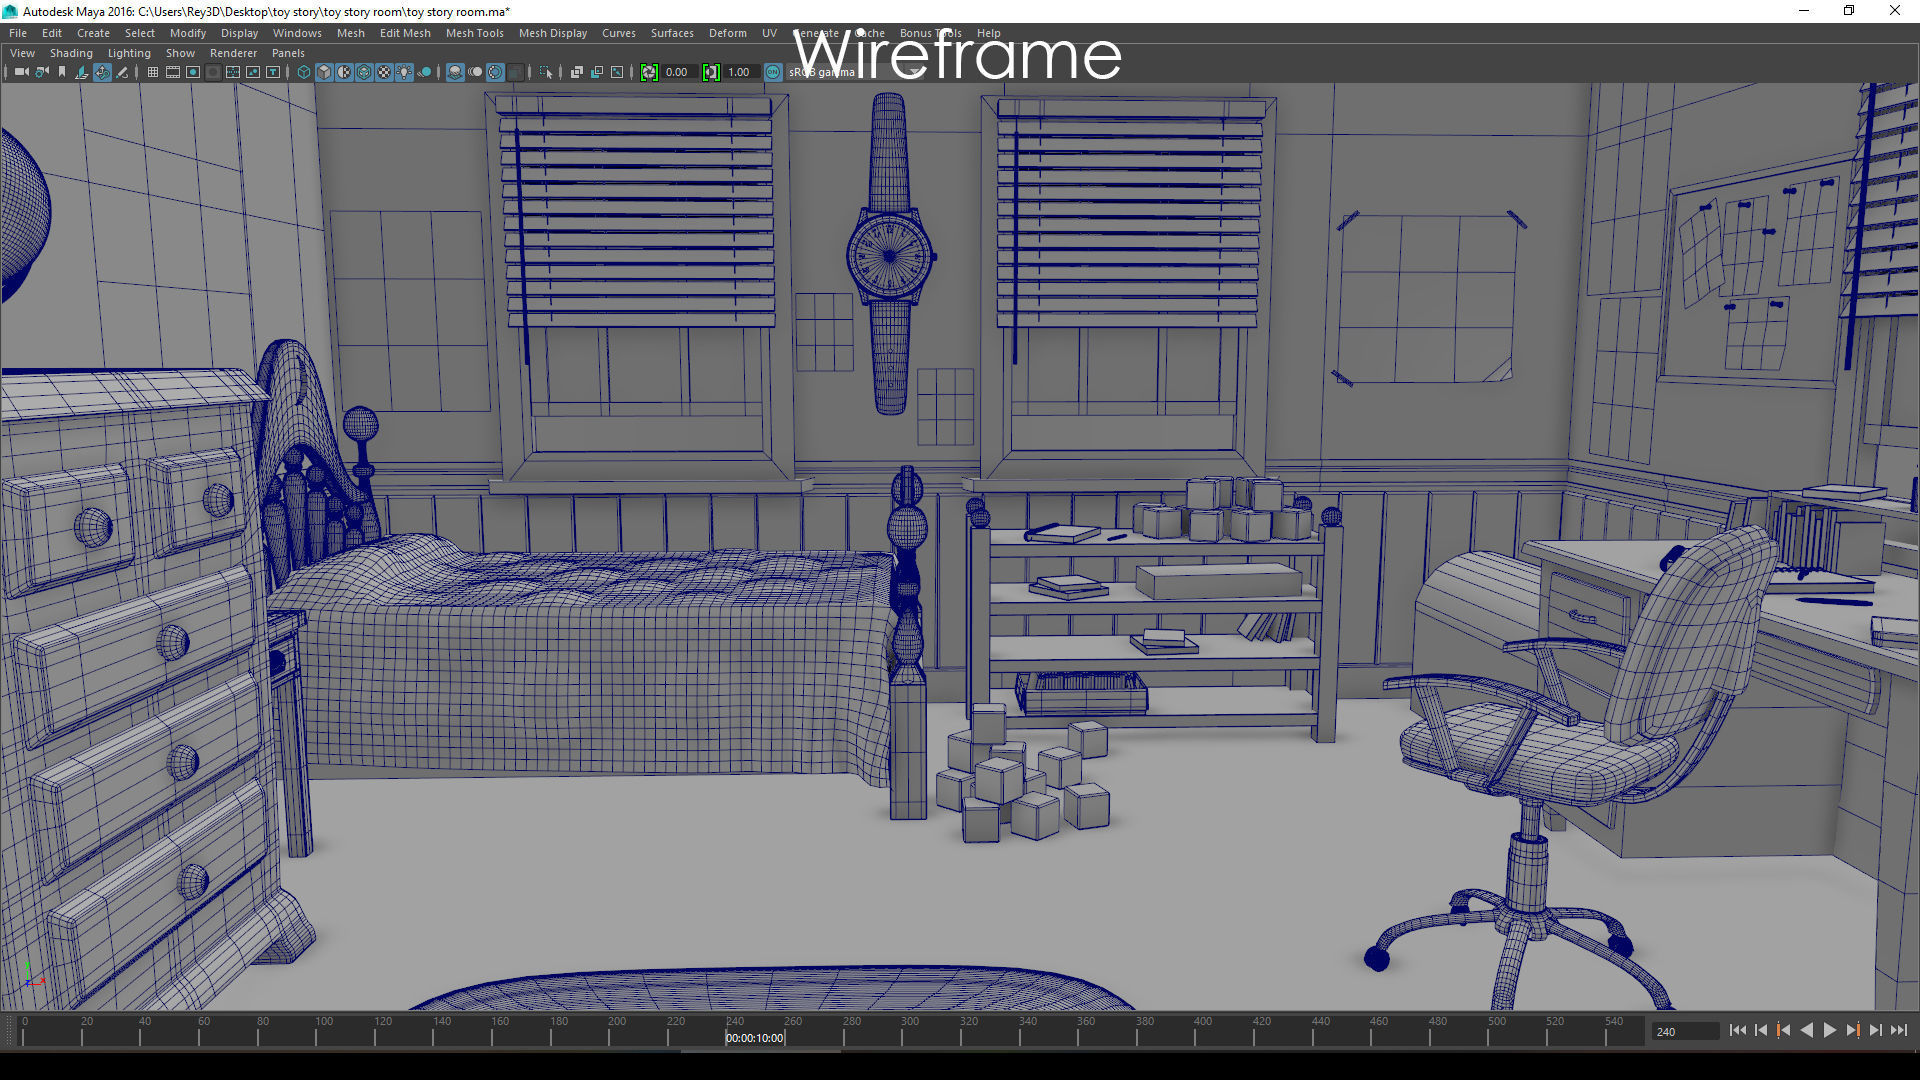Click the Step Back One Key button
1920x1080 pixels.
tap(1784, 1030)
